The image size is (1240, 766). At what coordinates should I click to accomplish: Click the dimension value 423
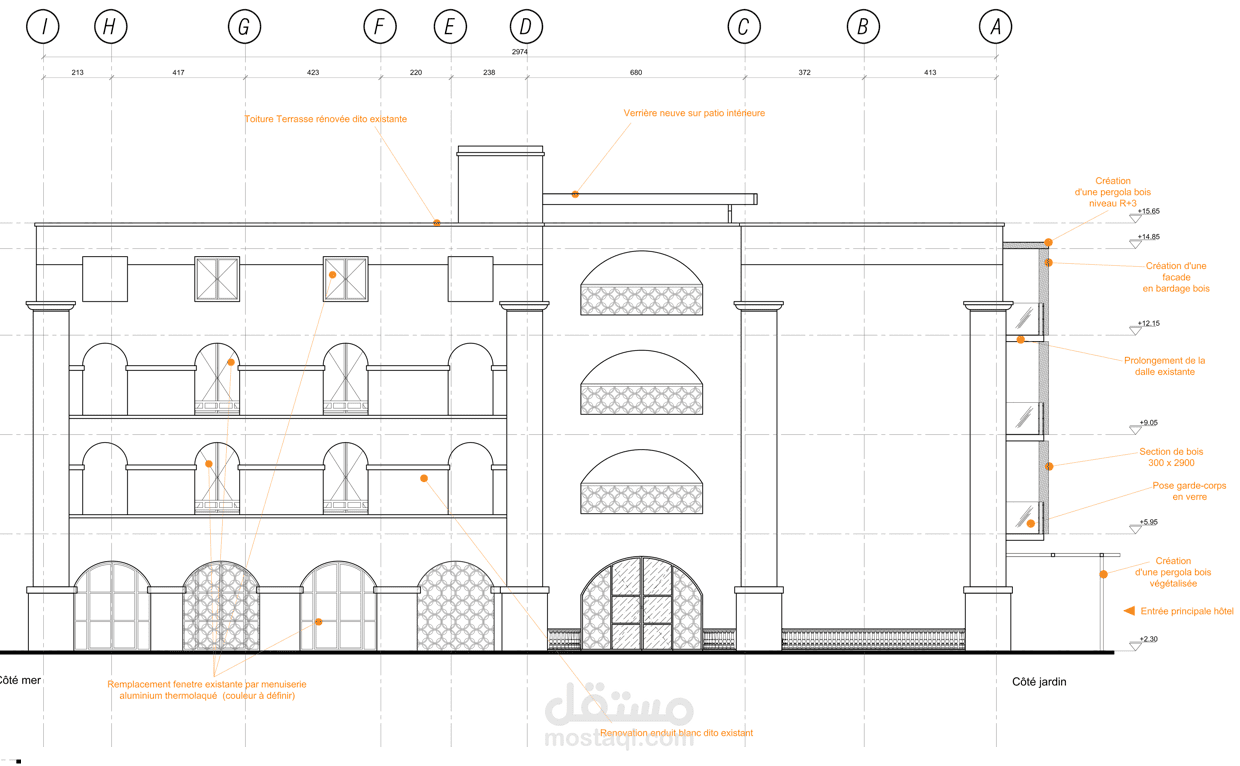313,72
